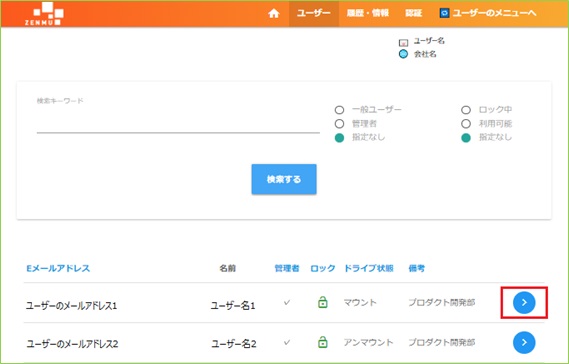
Task: Click the blue icon beside ユーザーのメニューへ
Action: pos(444,13)
